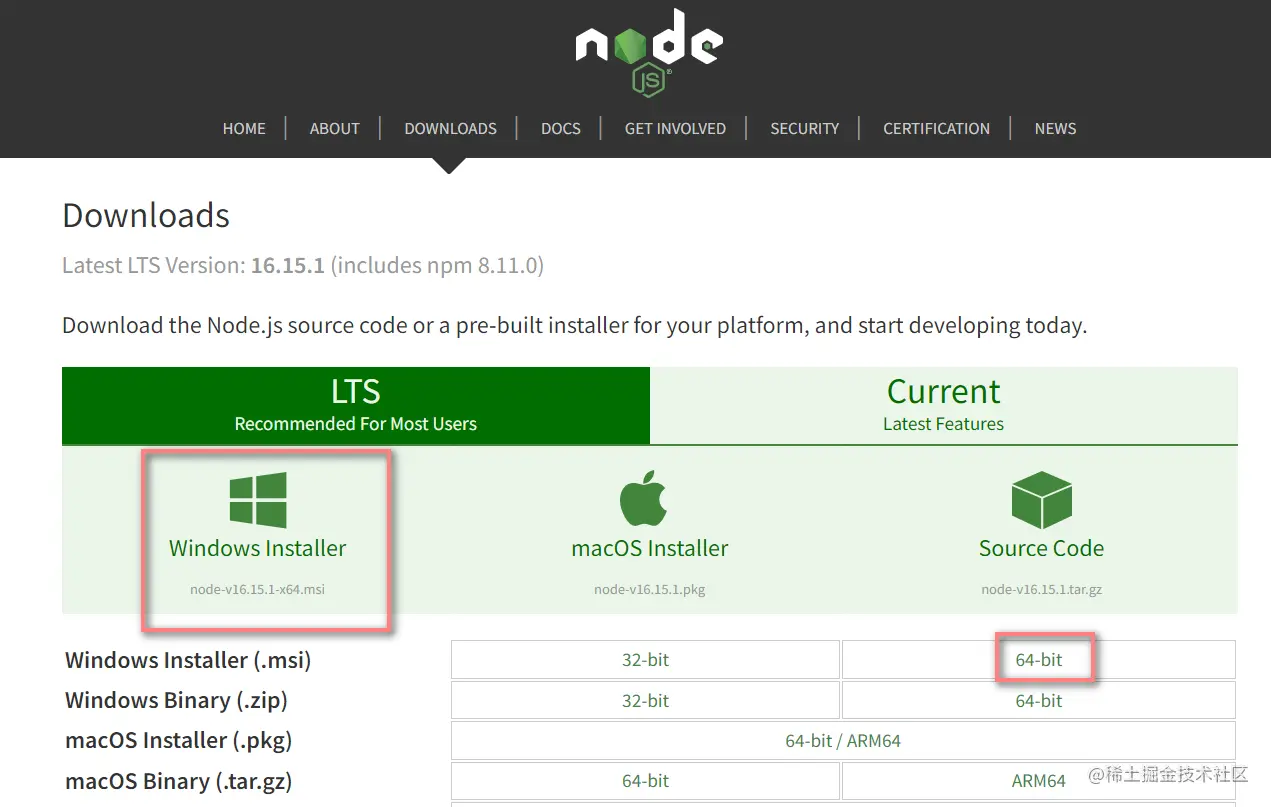1271x807 pixels.
Task: Download 64-bit macOS Binary (.tar.gz)
Action: pyautogui.click(x=645, y=781)
